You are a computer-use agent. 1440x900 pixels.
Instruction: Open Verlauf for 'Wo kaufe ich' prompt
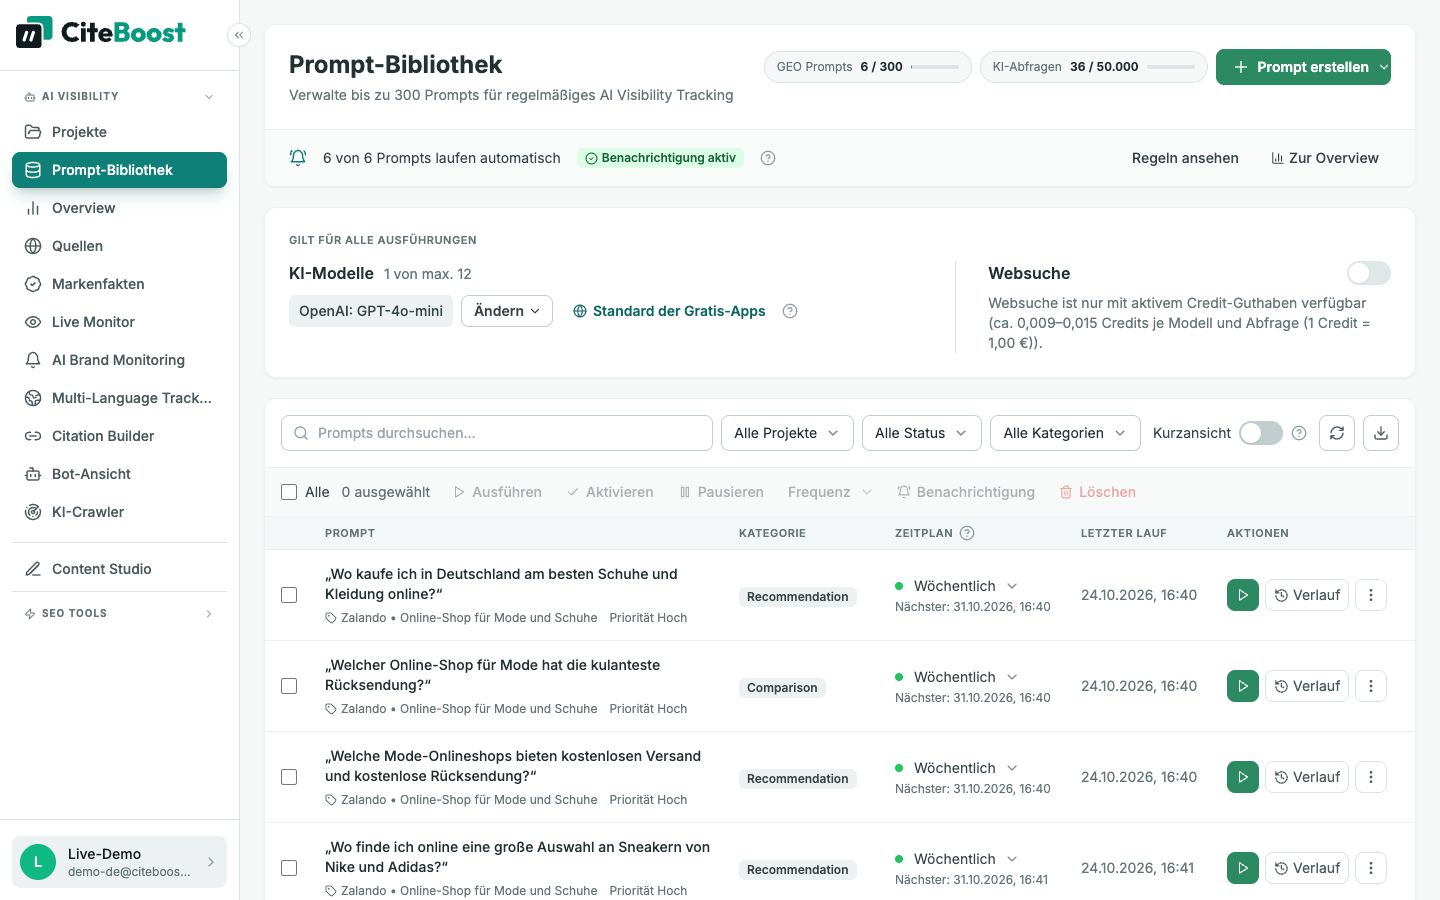[x=1307, y=595]
